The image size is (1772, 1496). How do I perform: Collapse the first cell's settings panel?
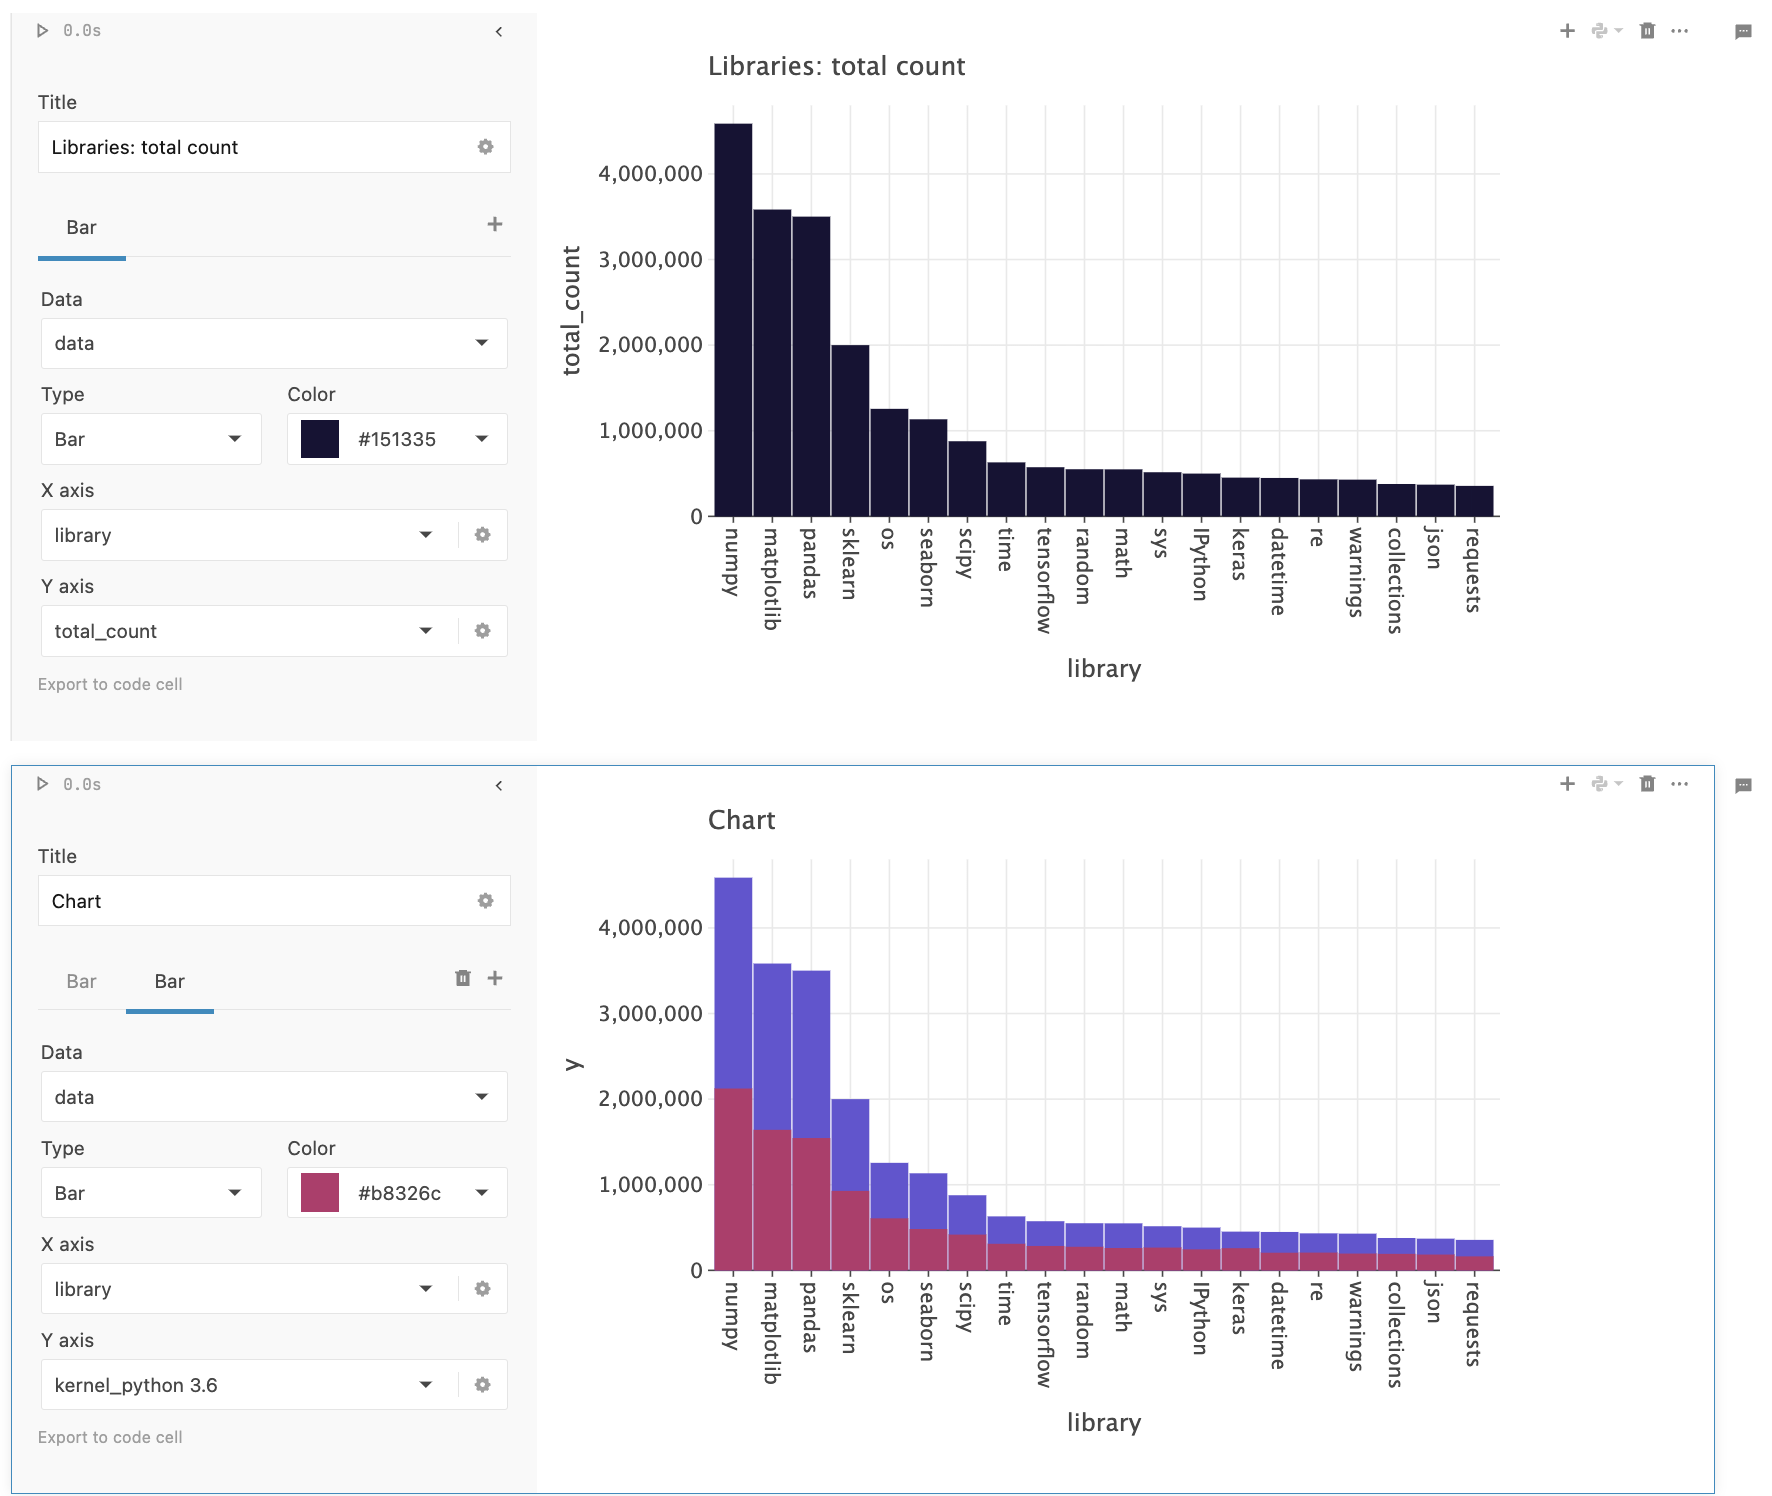[499, 32]
